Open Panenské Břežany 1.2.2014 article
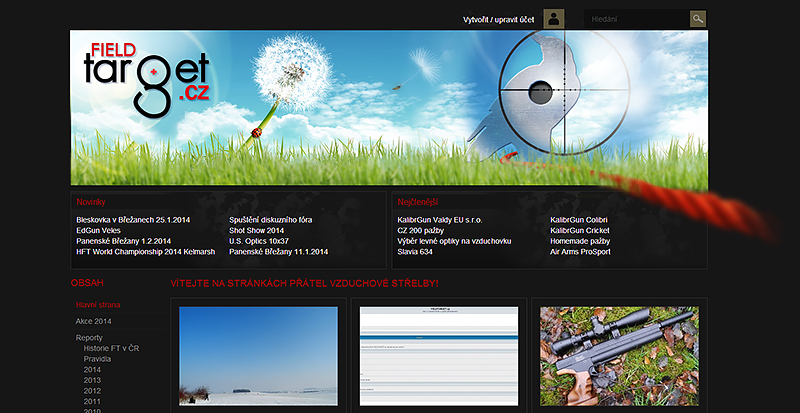The image size is (800, 413). [x=123, y=241]
